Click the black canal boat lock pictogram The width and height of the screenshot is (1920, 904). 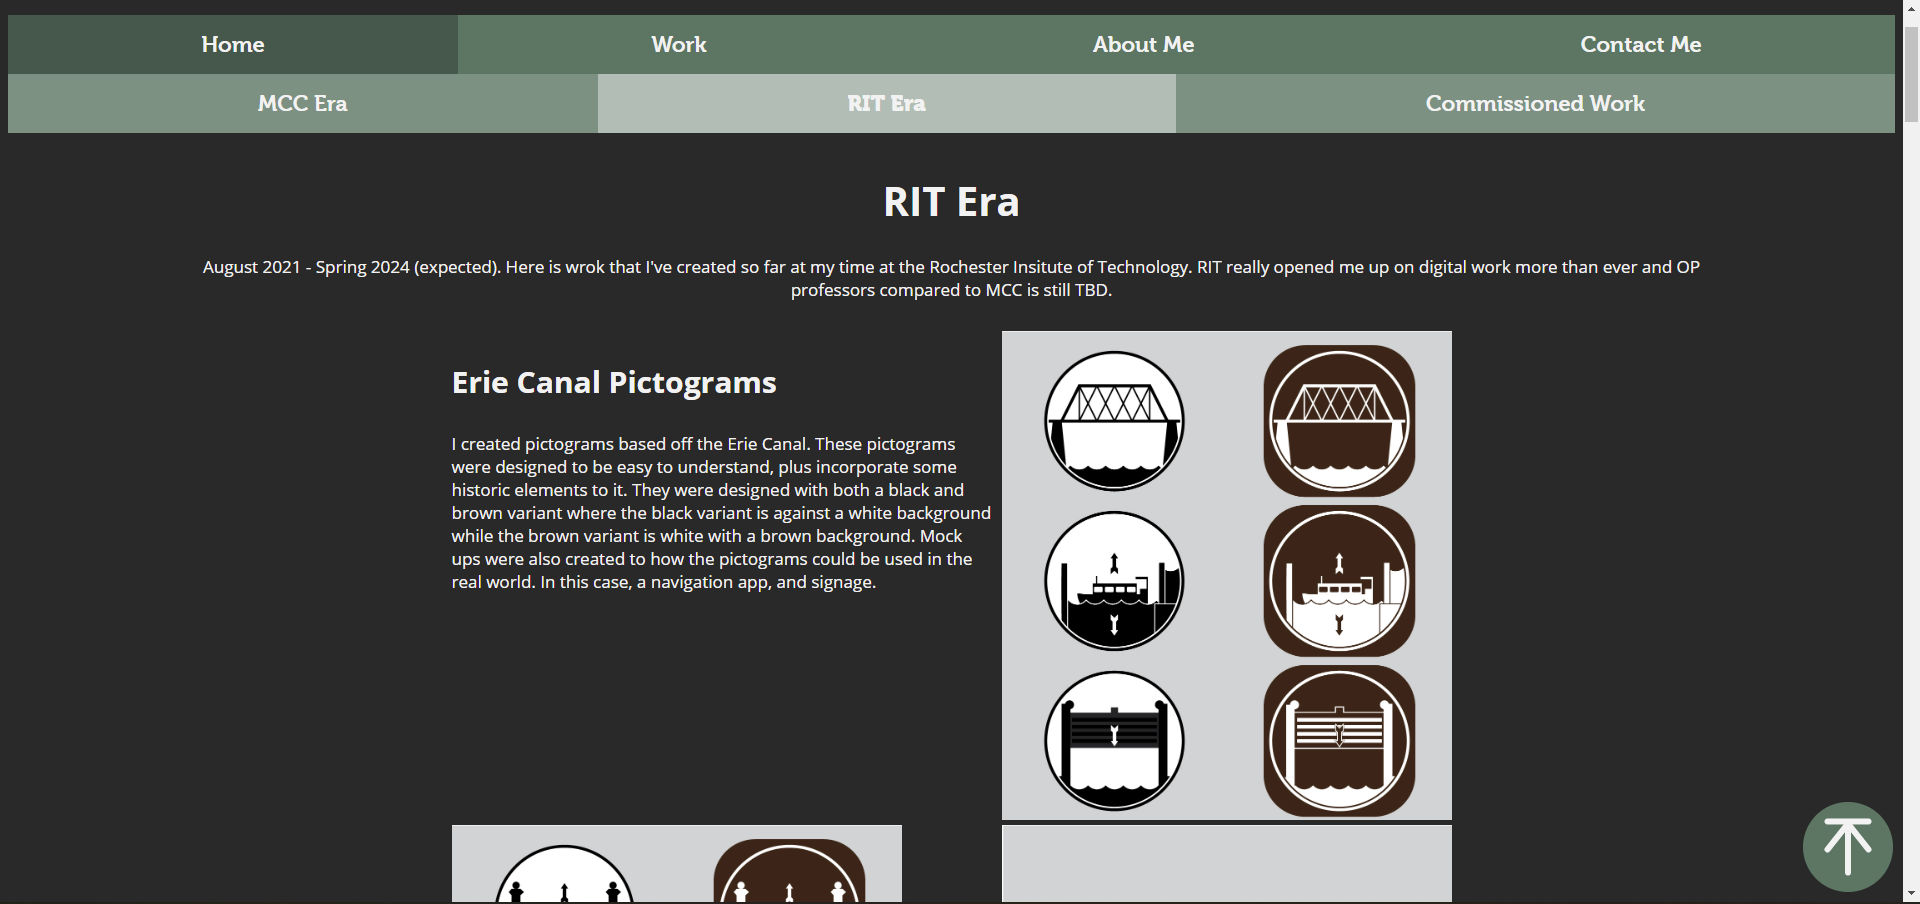tap(1114, 581)
